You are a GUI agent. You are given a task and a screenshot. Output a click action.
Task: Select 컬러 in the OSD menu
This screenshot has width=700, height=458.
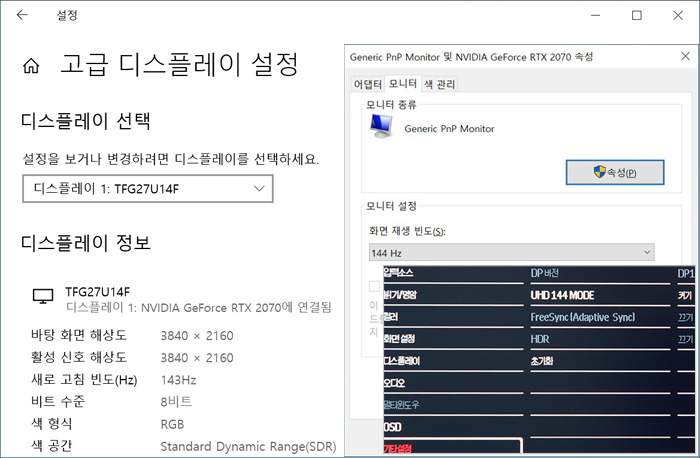391,317
